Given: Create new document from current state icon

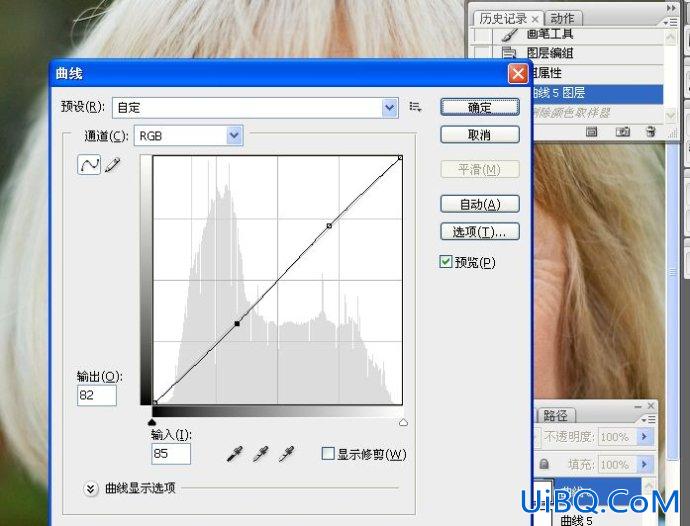Looking at the screenshot, I should coord(591,132).
